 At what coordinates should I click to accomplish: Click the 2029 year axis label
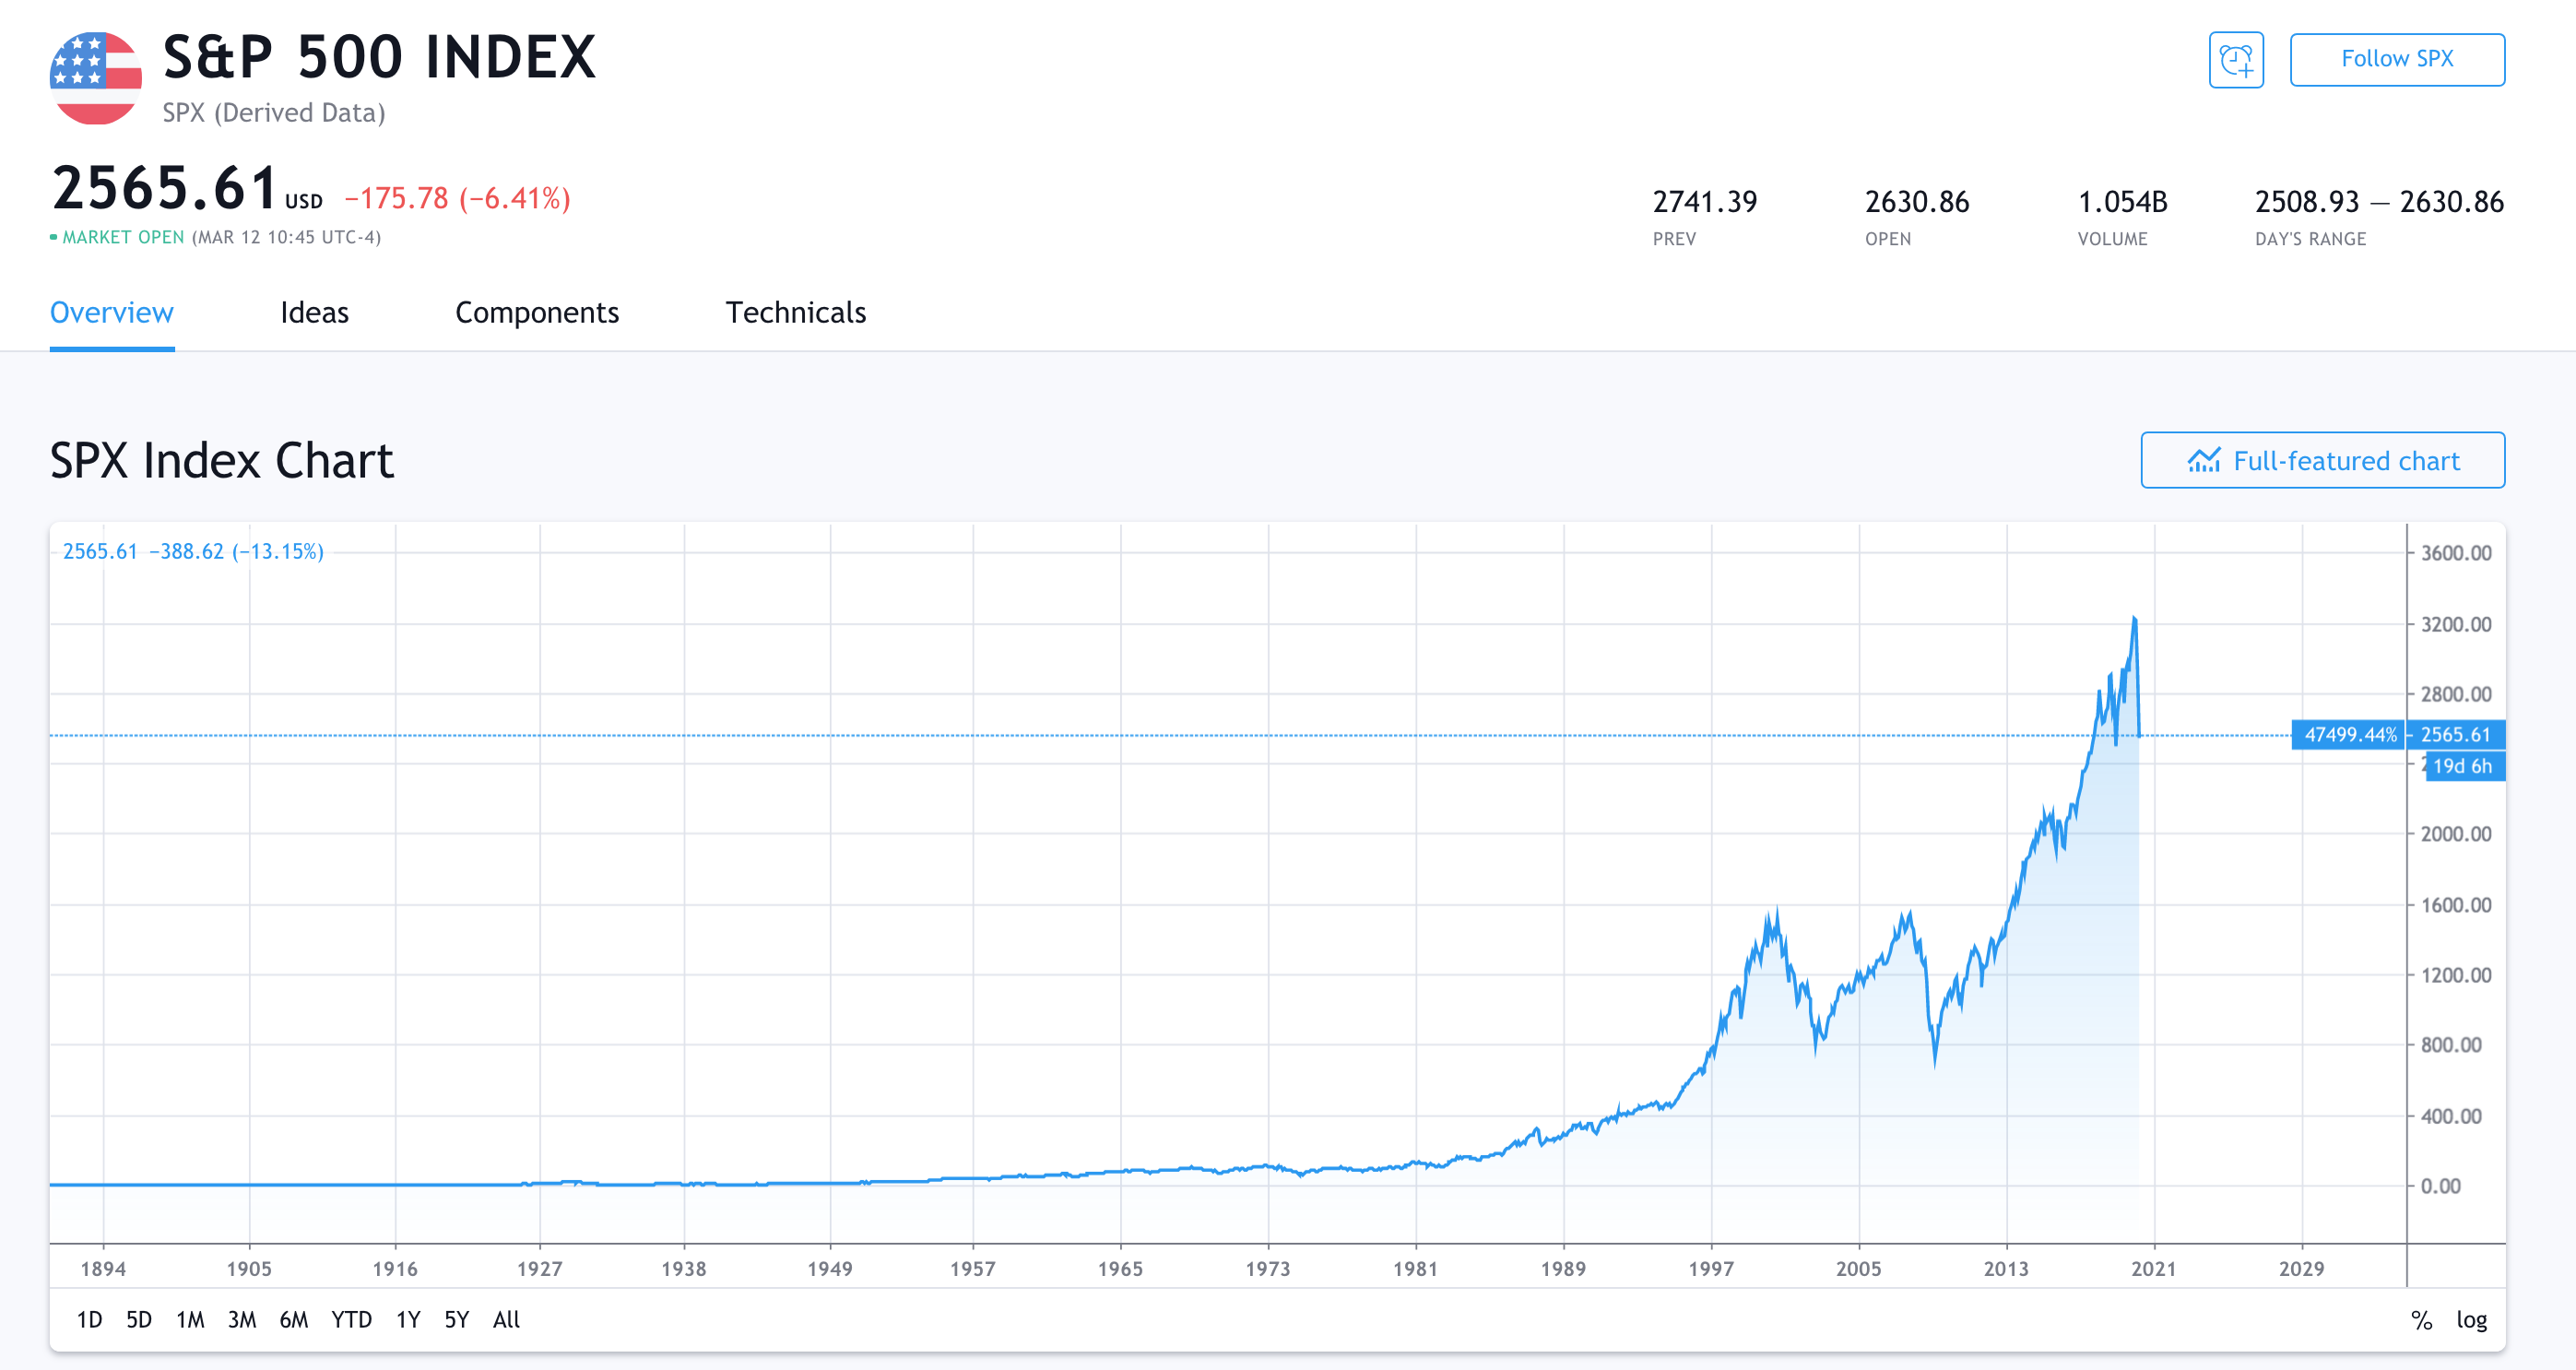pos(2301,1268)
